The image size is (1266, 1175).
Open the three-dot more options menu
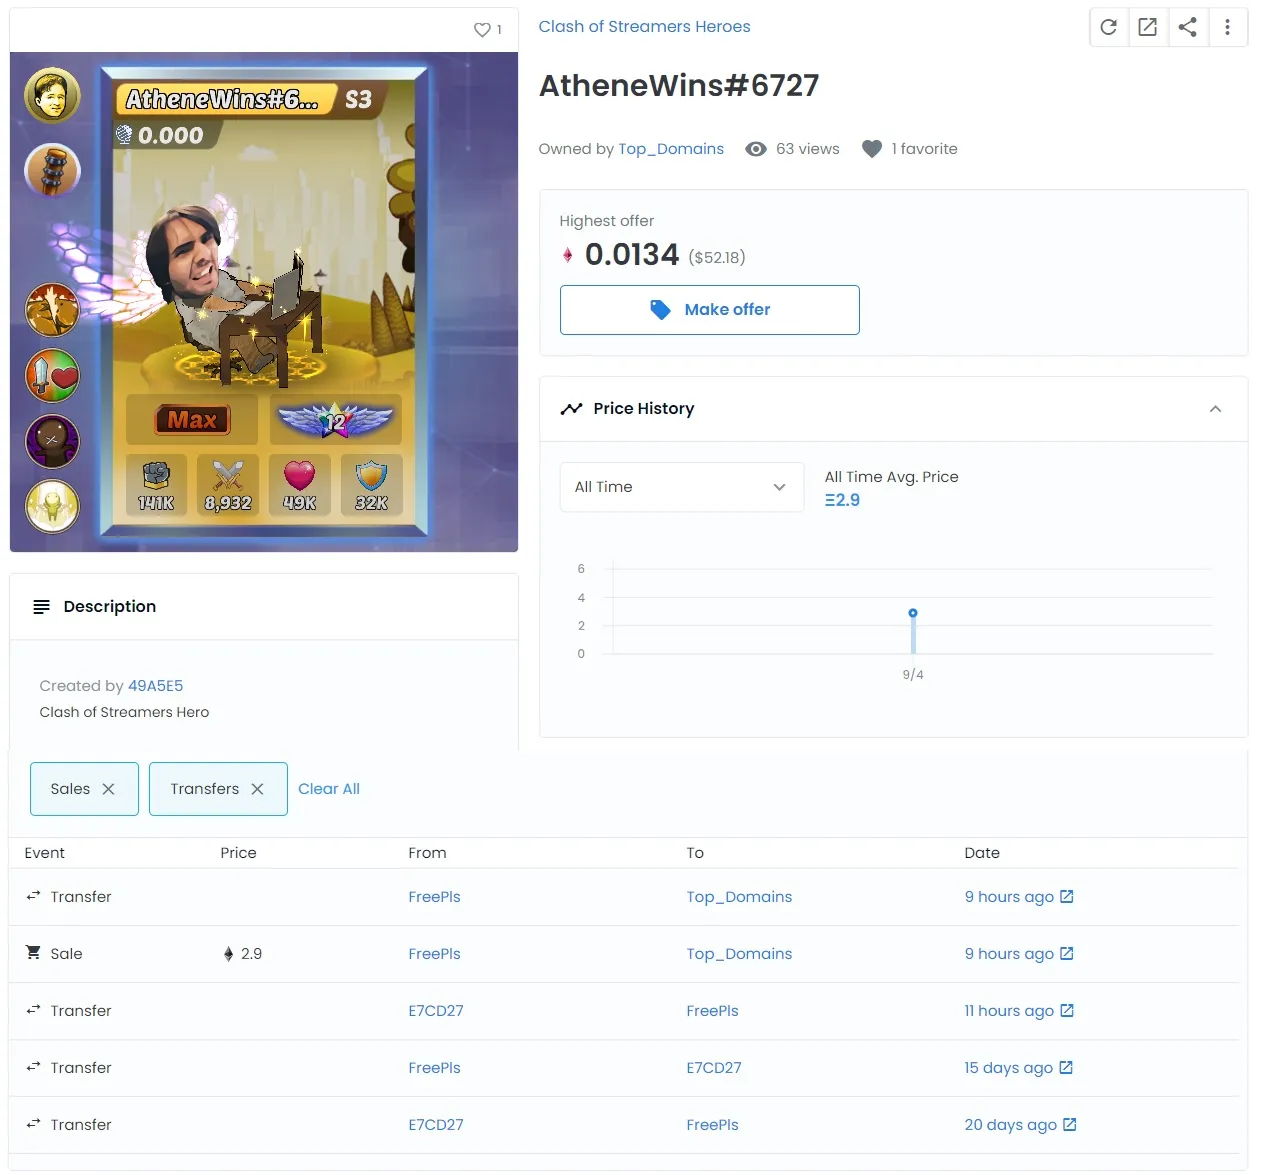(x=1227, y=27)
